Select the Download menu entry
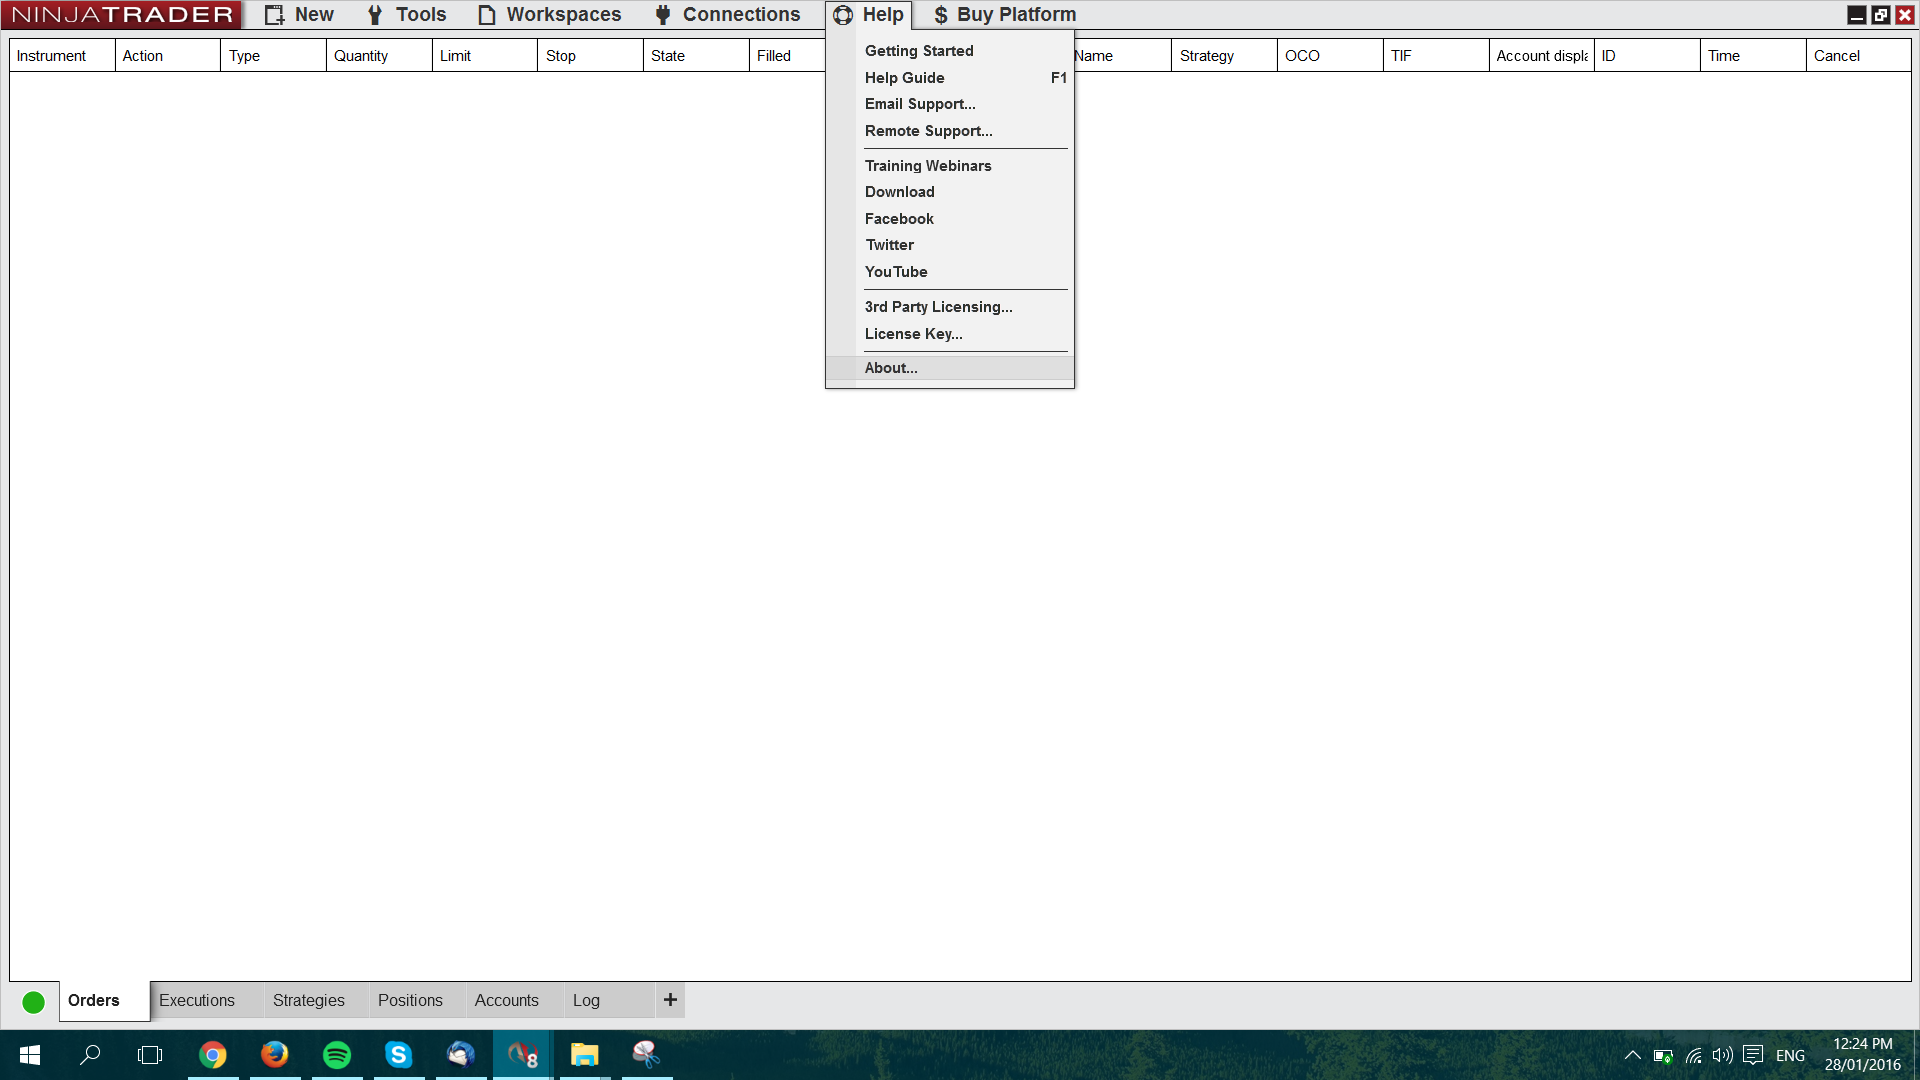This screenshot has height=1080, width=1920. click(949, 192)
